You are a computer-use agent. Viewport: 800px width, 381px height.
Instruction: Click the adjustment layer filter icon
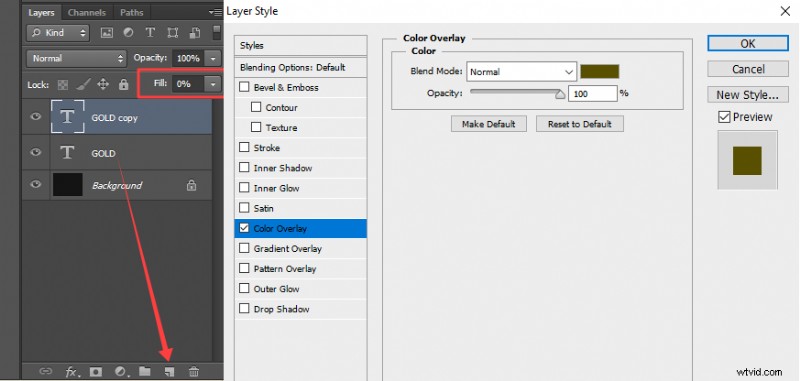pyautogui.click(x=129, y=33)
